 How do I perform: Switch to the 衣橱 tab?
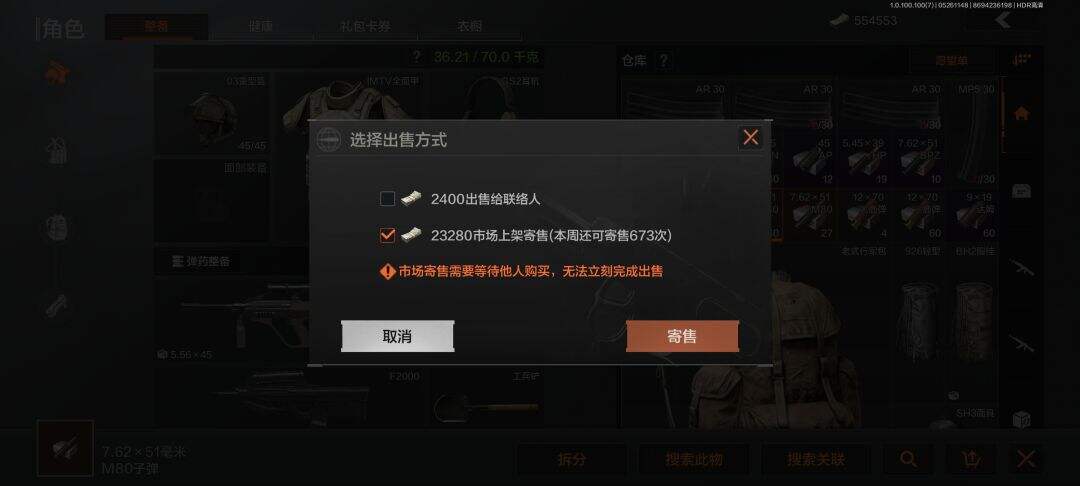[470, 27]
